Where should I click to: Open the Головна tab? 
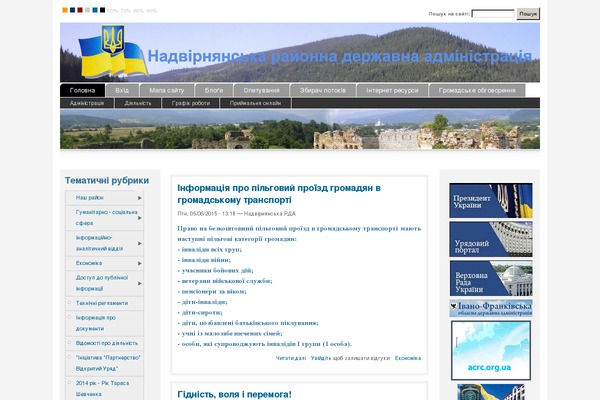pos(82,90)
